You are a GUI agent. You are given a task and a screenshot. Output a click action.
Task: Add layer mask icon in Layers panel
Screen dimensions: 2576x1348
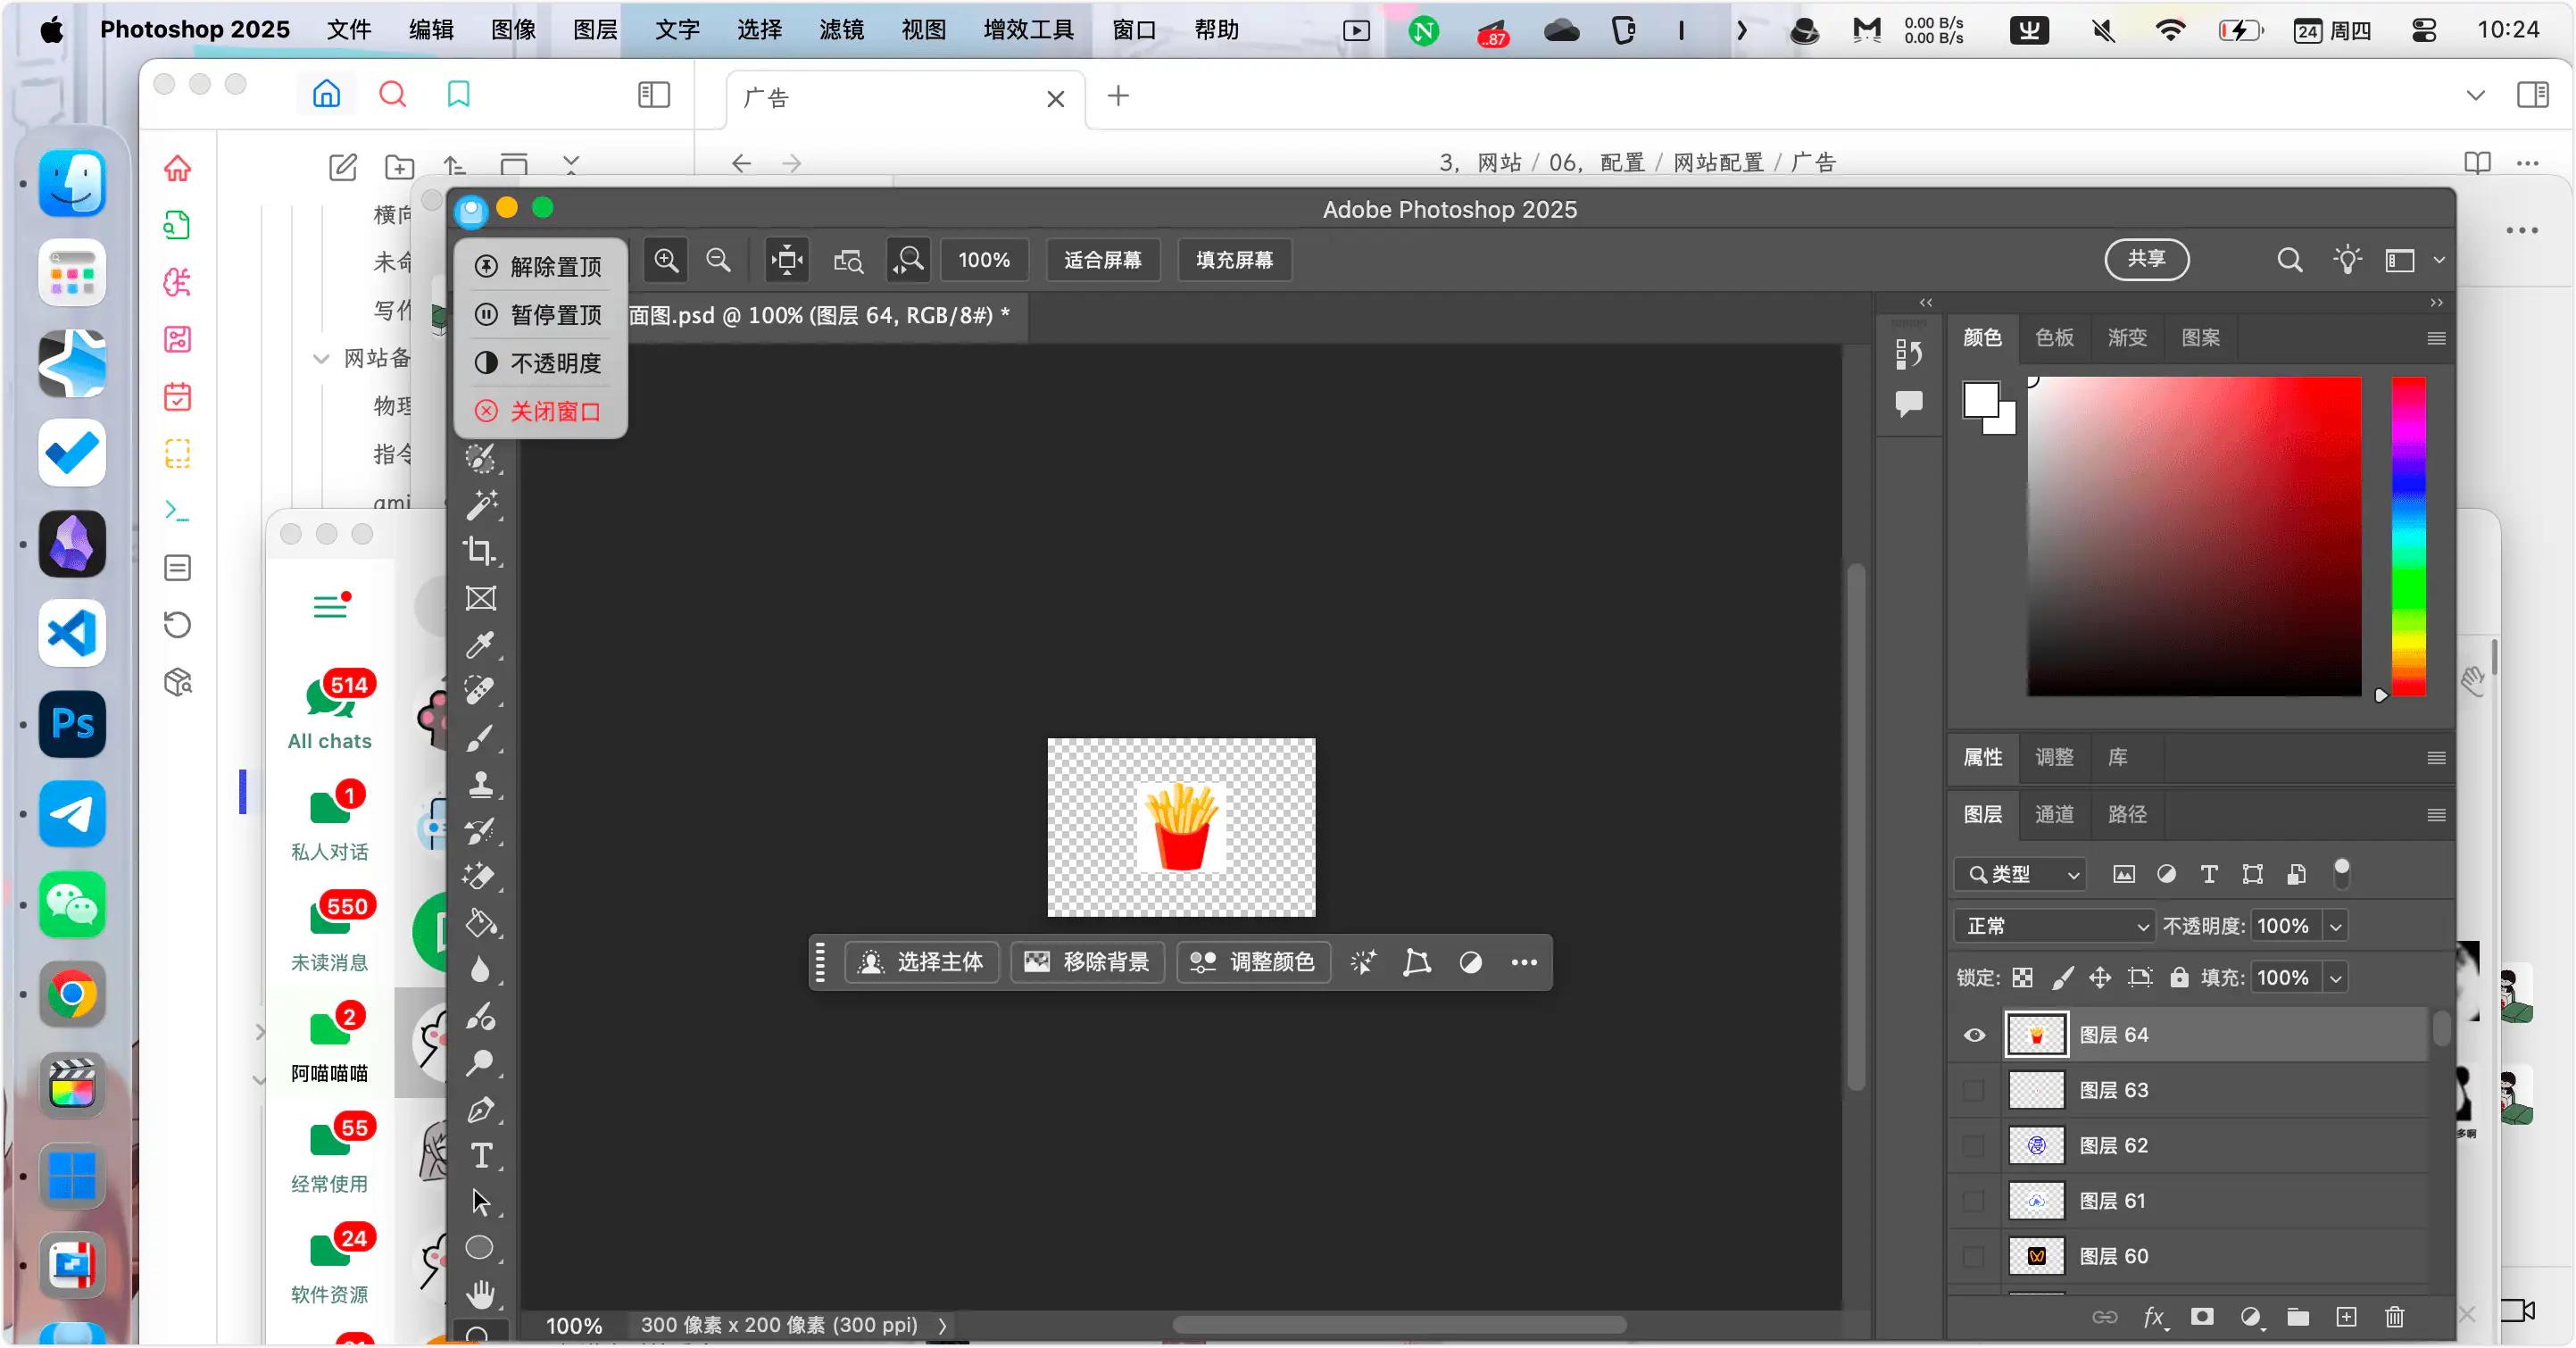point(2202,1317)
